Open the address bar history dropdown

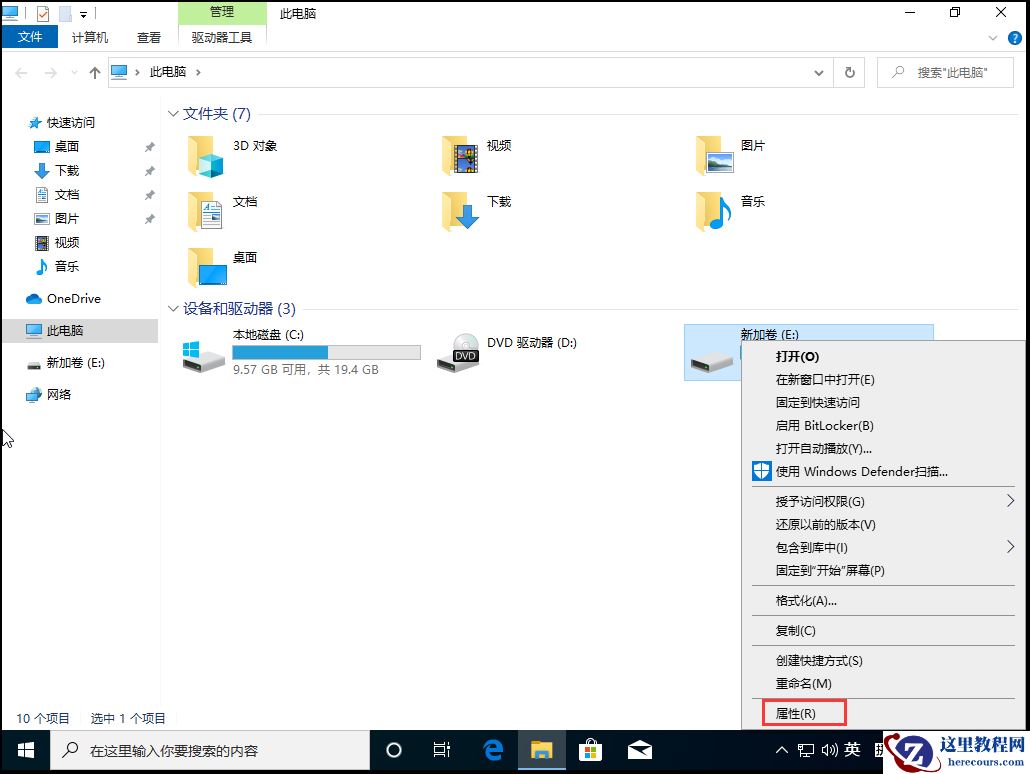click(x=818, y=72)
